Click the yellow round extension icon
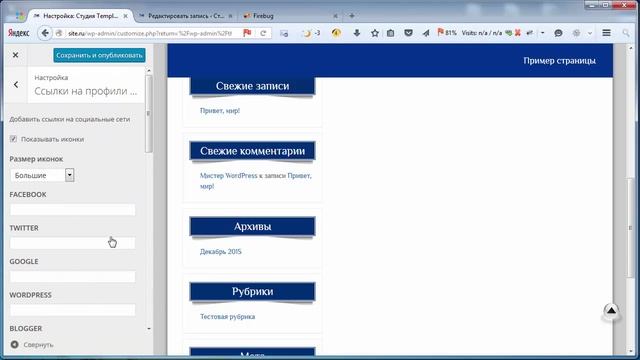The width and height of the screenshot is (640, 360). (336, 33)
